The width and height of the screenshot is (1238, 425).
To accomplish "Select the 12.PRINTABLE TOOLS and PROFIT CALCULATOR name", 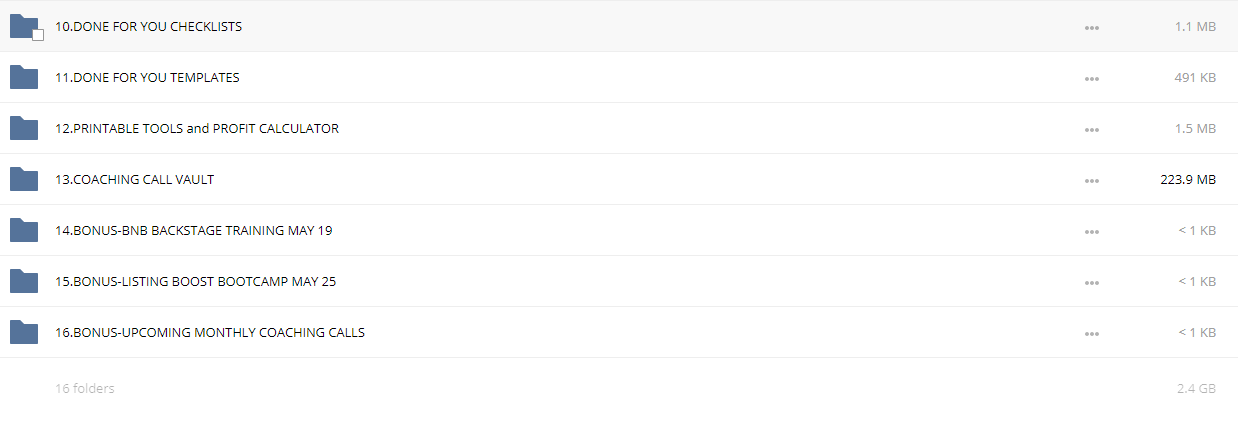I will pos(197,128).
